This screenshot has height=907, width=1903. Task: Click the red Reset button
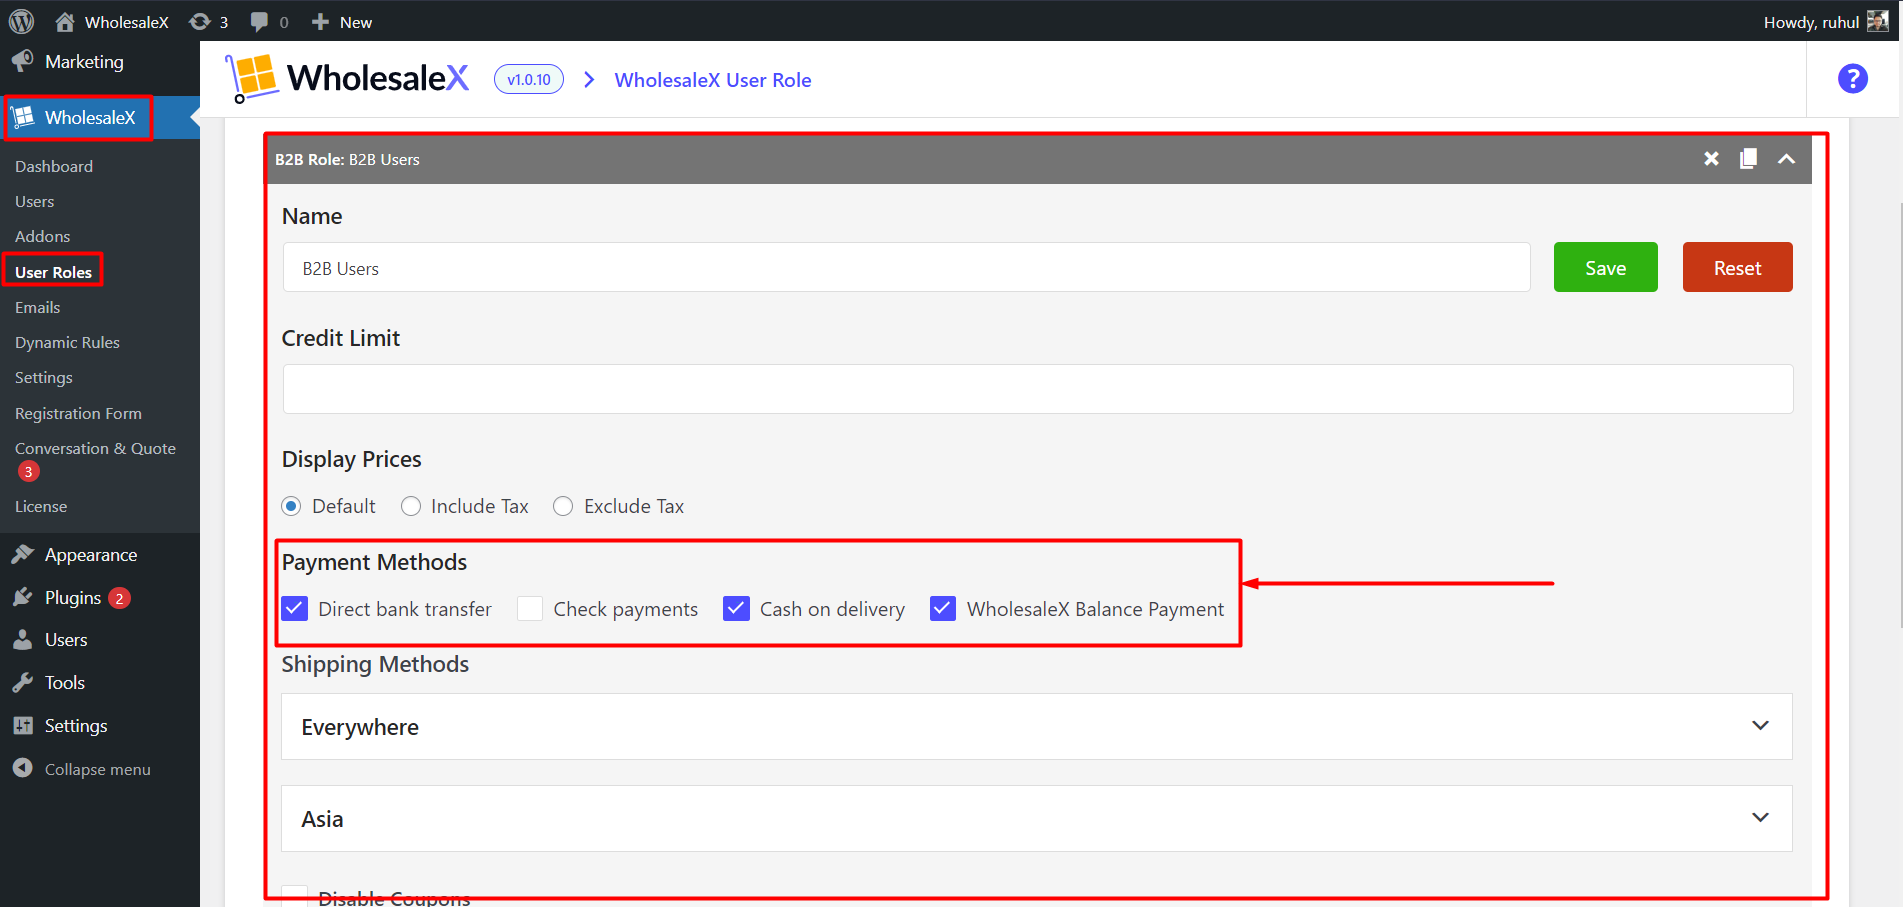pos(1737,267)
